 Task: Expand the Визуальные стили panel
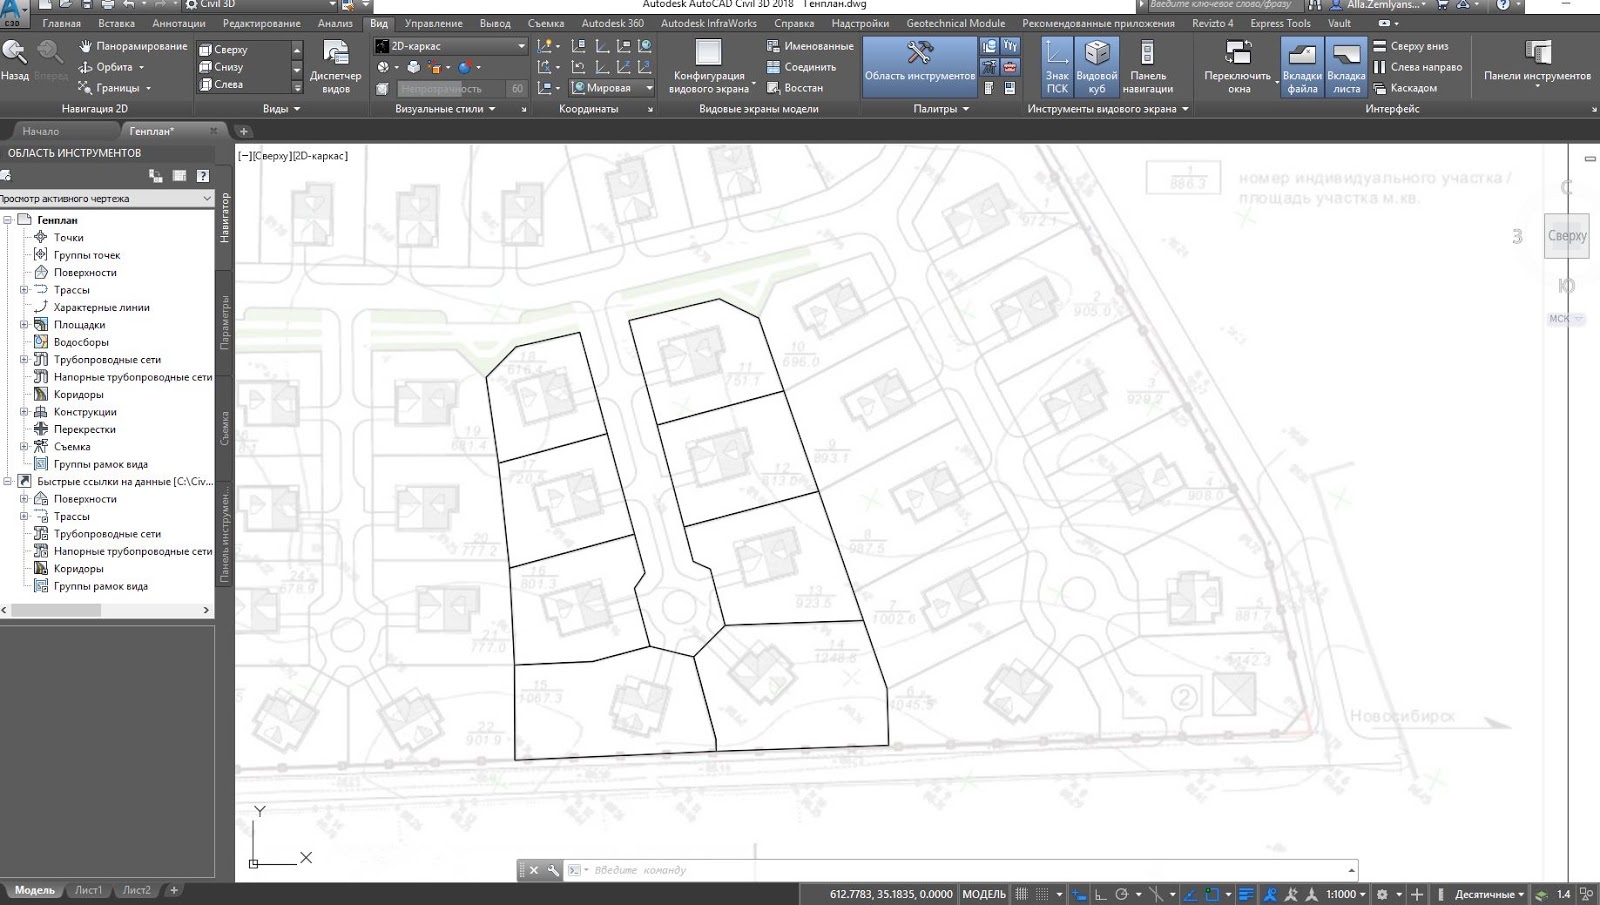tap(445, 109)
